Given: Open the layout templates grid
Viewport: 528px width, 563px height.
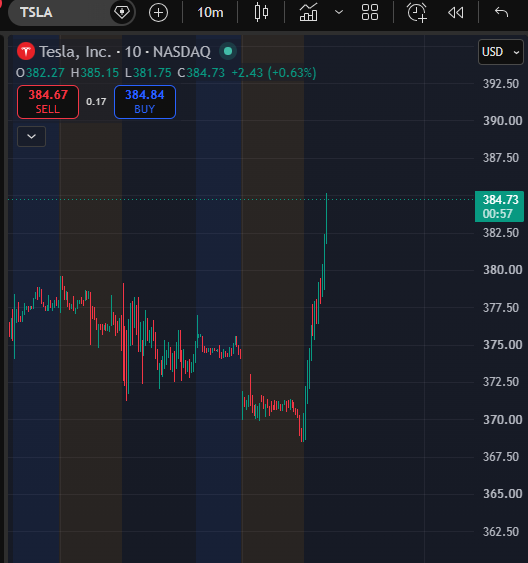Looking at the screenshot, I should click(x=370, y=13).
